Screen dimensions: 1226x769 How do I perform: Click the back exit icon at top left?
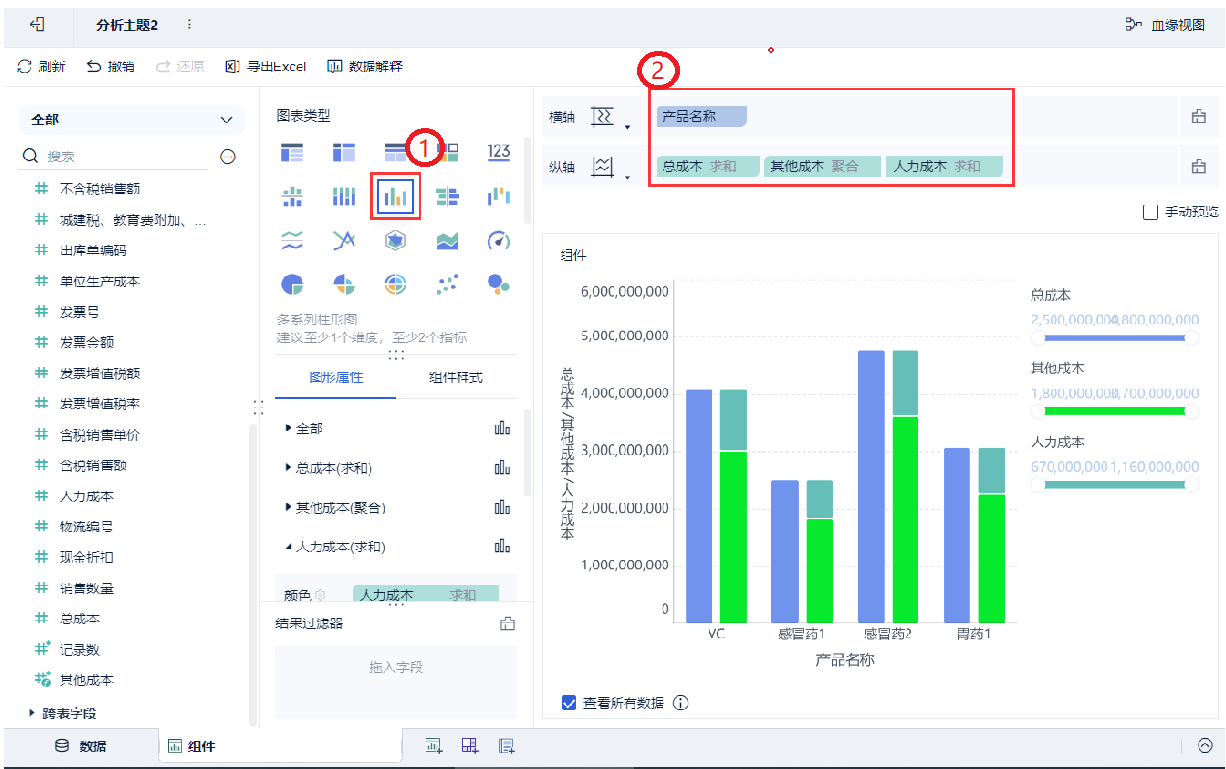[37, 24]
